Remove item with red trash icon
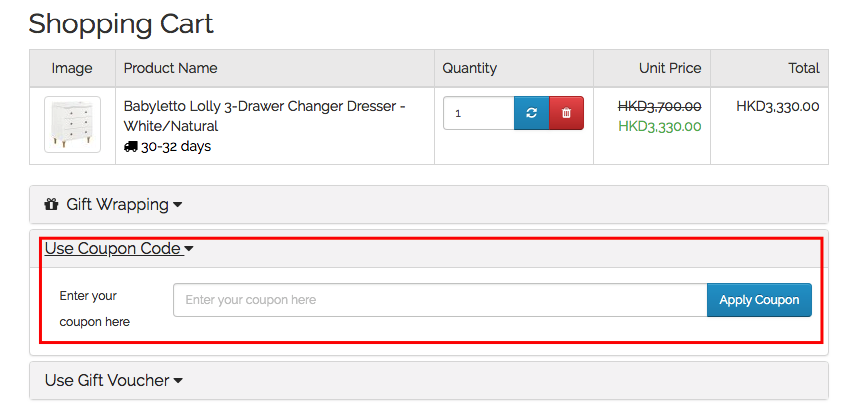The image size is (858, 403). (x=566, y=113)
